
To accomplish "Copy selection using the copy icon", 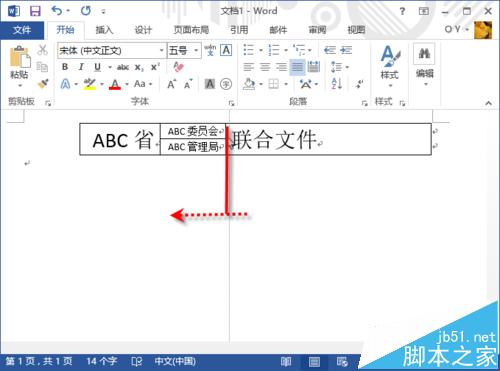I will [42, 67].
